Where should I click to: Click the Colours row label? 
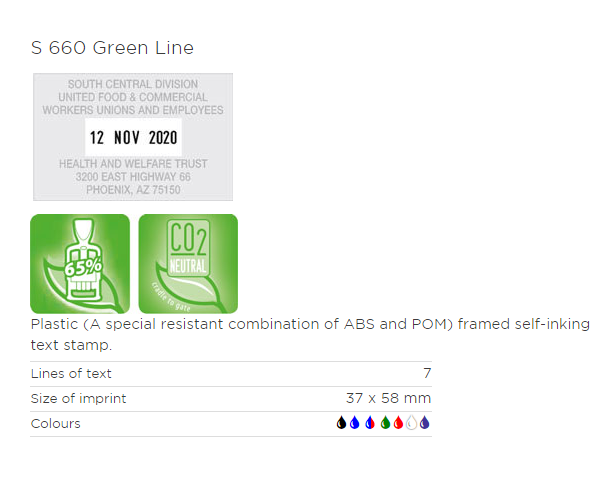click(56, 423)
